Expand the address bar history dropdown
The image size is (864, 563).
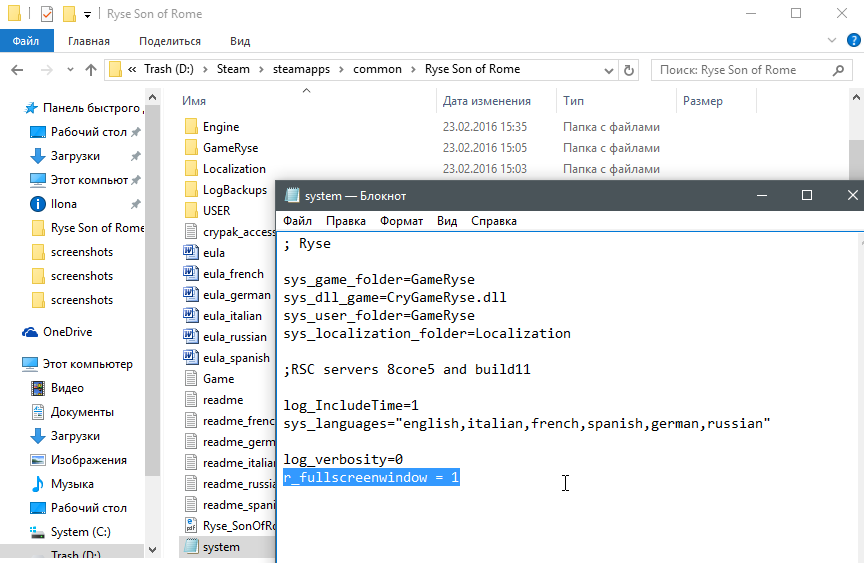click(608, 70)
